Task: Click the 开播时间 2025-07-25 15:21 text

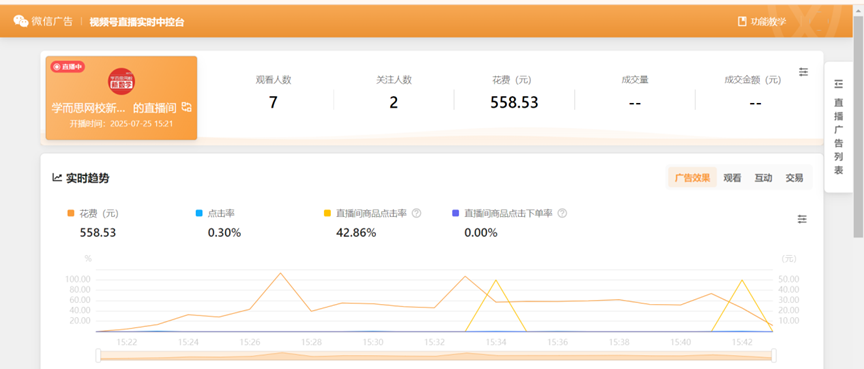Action: point(121,123)
